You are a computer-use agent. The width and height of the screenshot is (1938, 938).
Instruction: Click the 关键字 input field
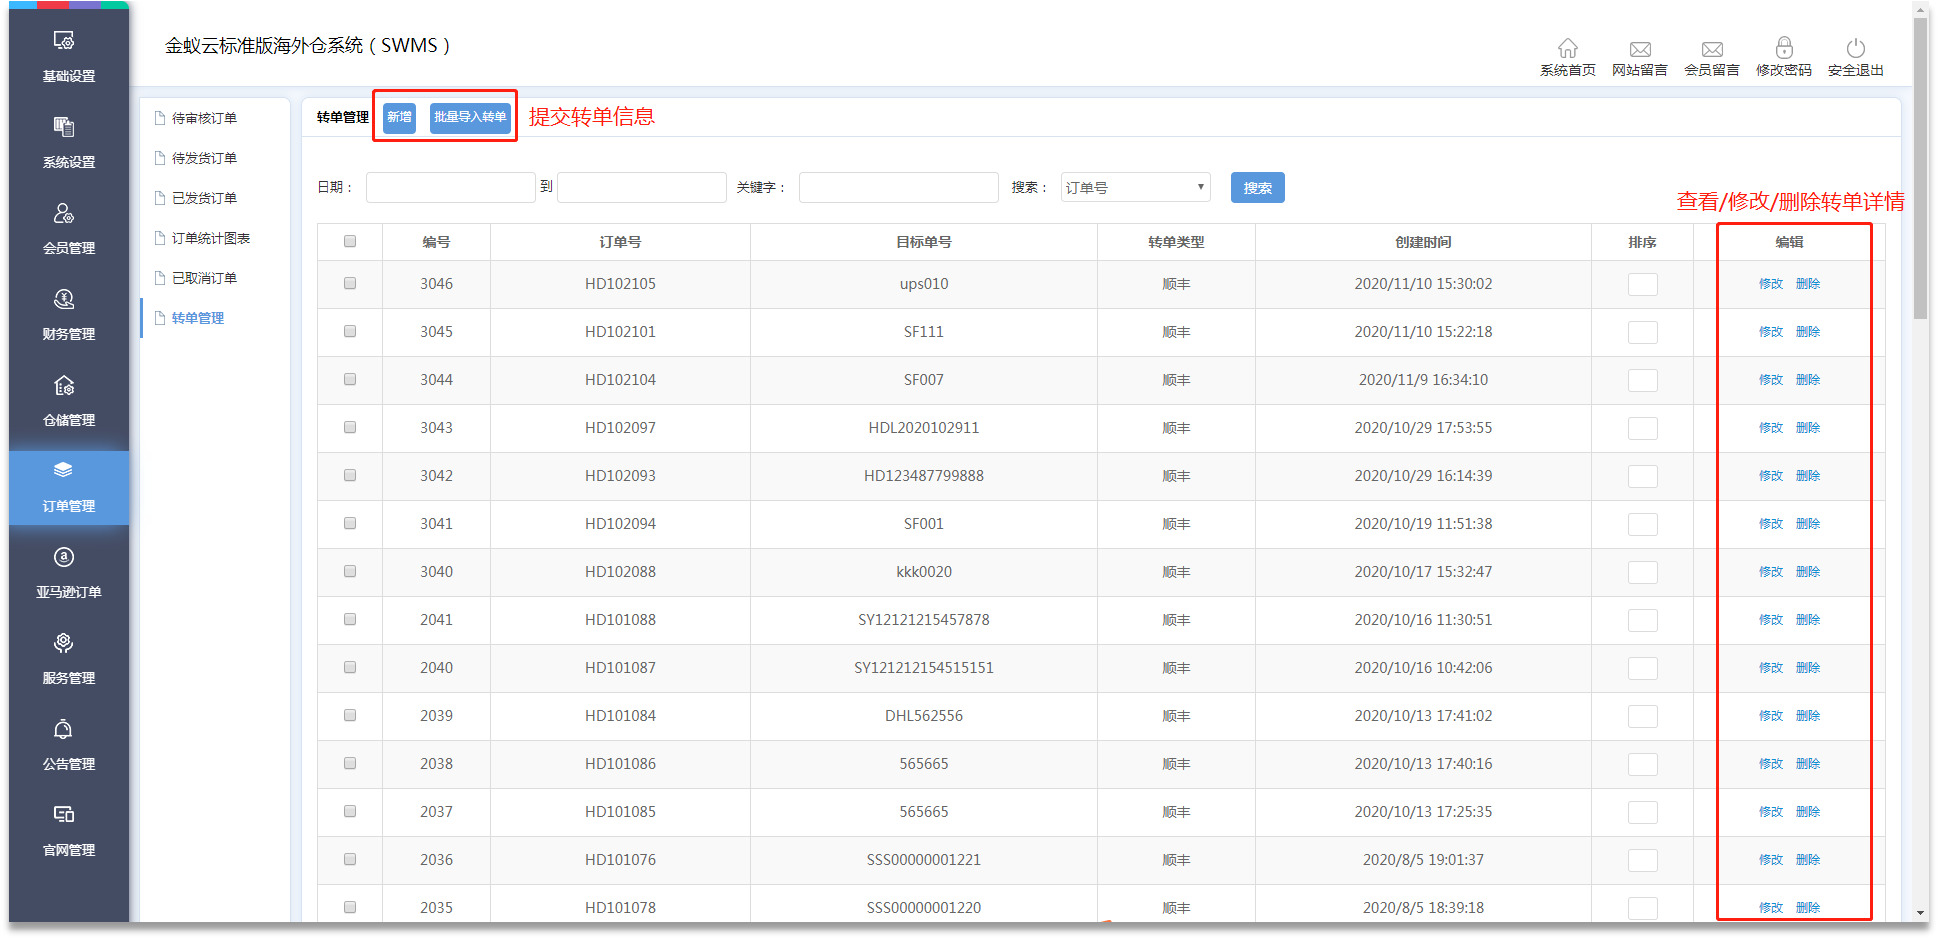pyautogui.click(x=898, y=188)
